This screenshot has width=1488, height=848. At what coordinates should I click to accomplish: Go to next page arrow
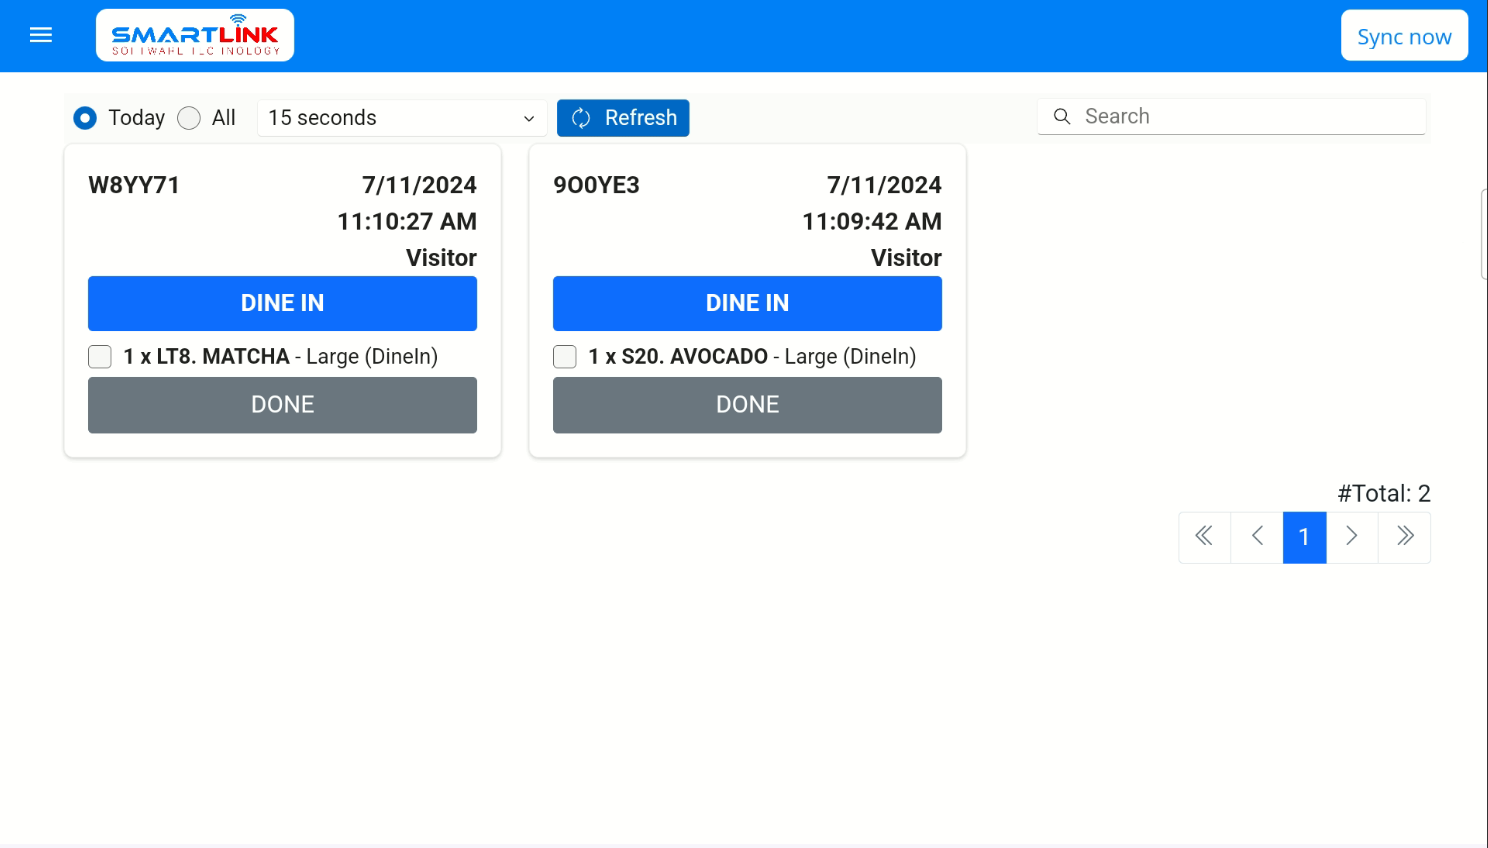tap(1352, 537)
